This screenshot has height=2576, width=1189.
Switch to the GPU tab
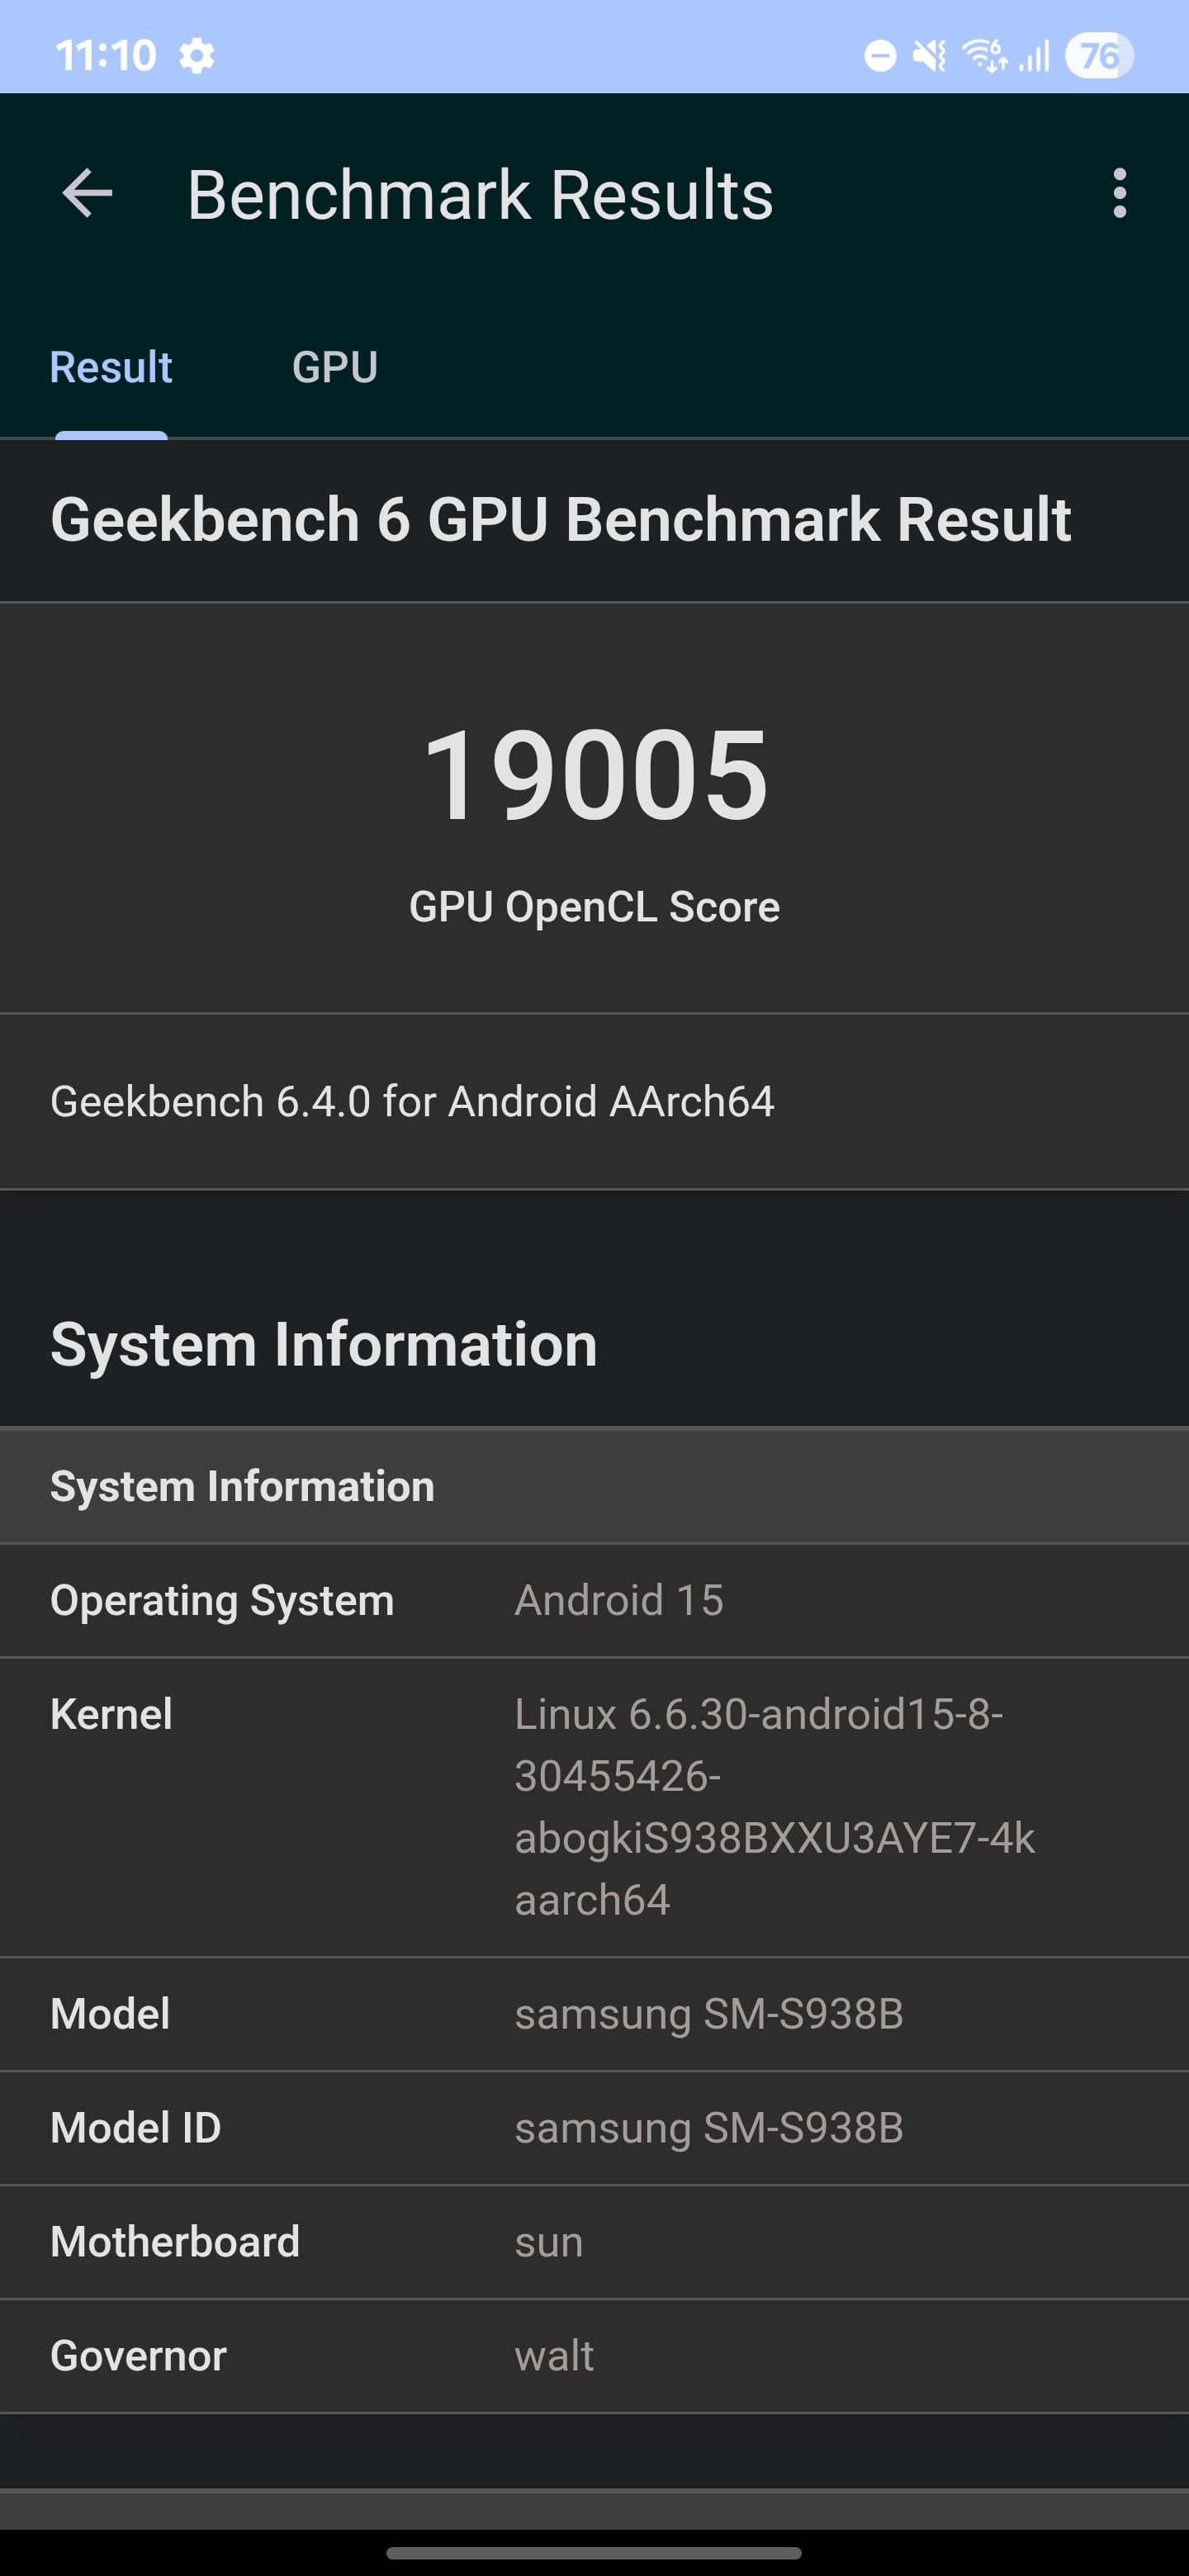[x=335, y=367]
